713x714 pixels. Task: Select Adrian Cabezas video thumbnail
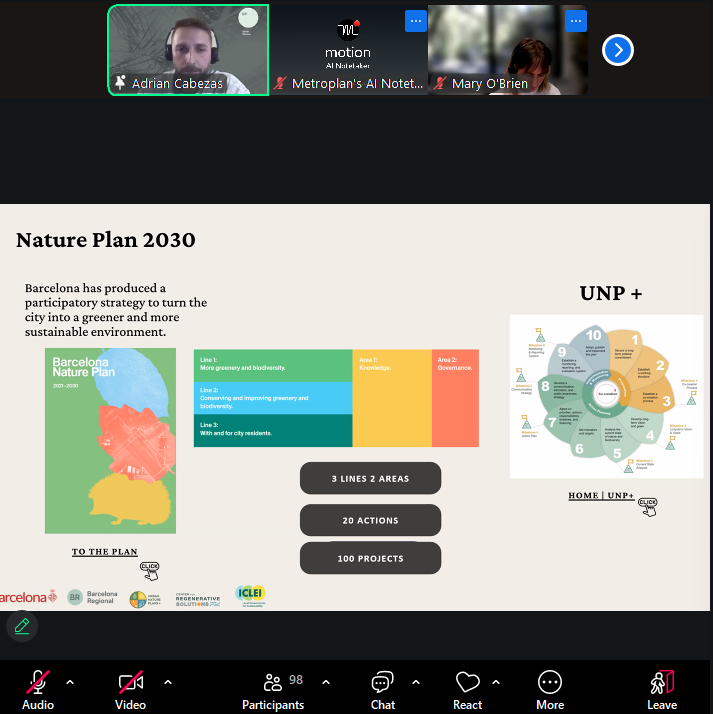tap(188, 49)
